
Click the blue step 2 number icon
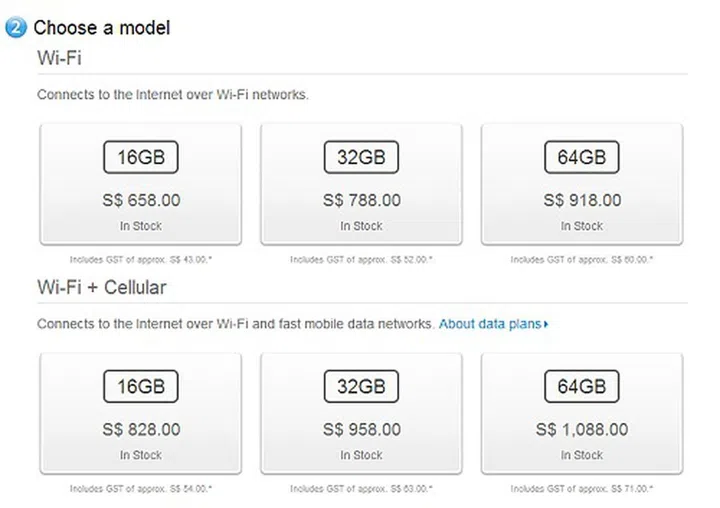(15, 27)
